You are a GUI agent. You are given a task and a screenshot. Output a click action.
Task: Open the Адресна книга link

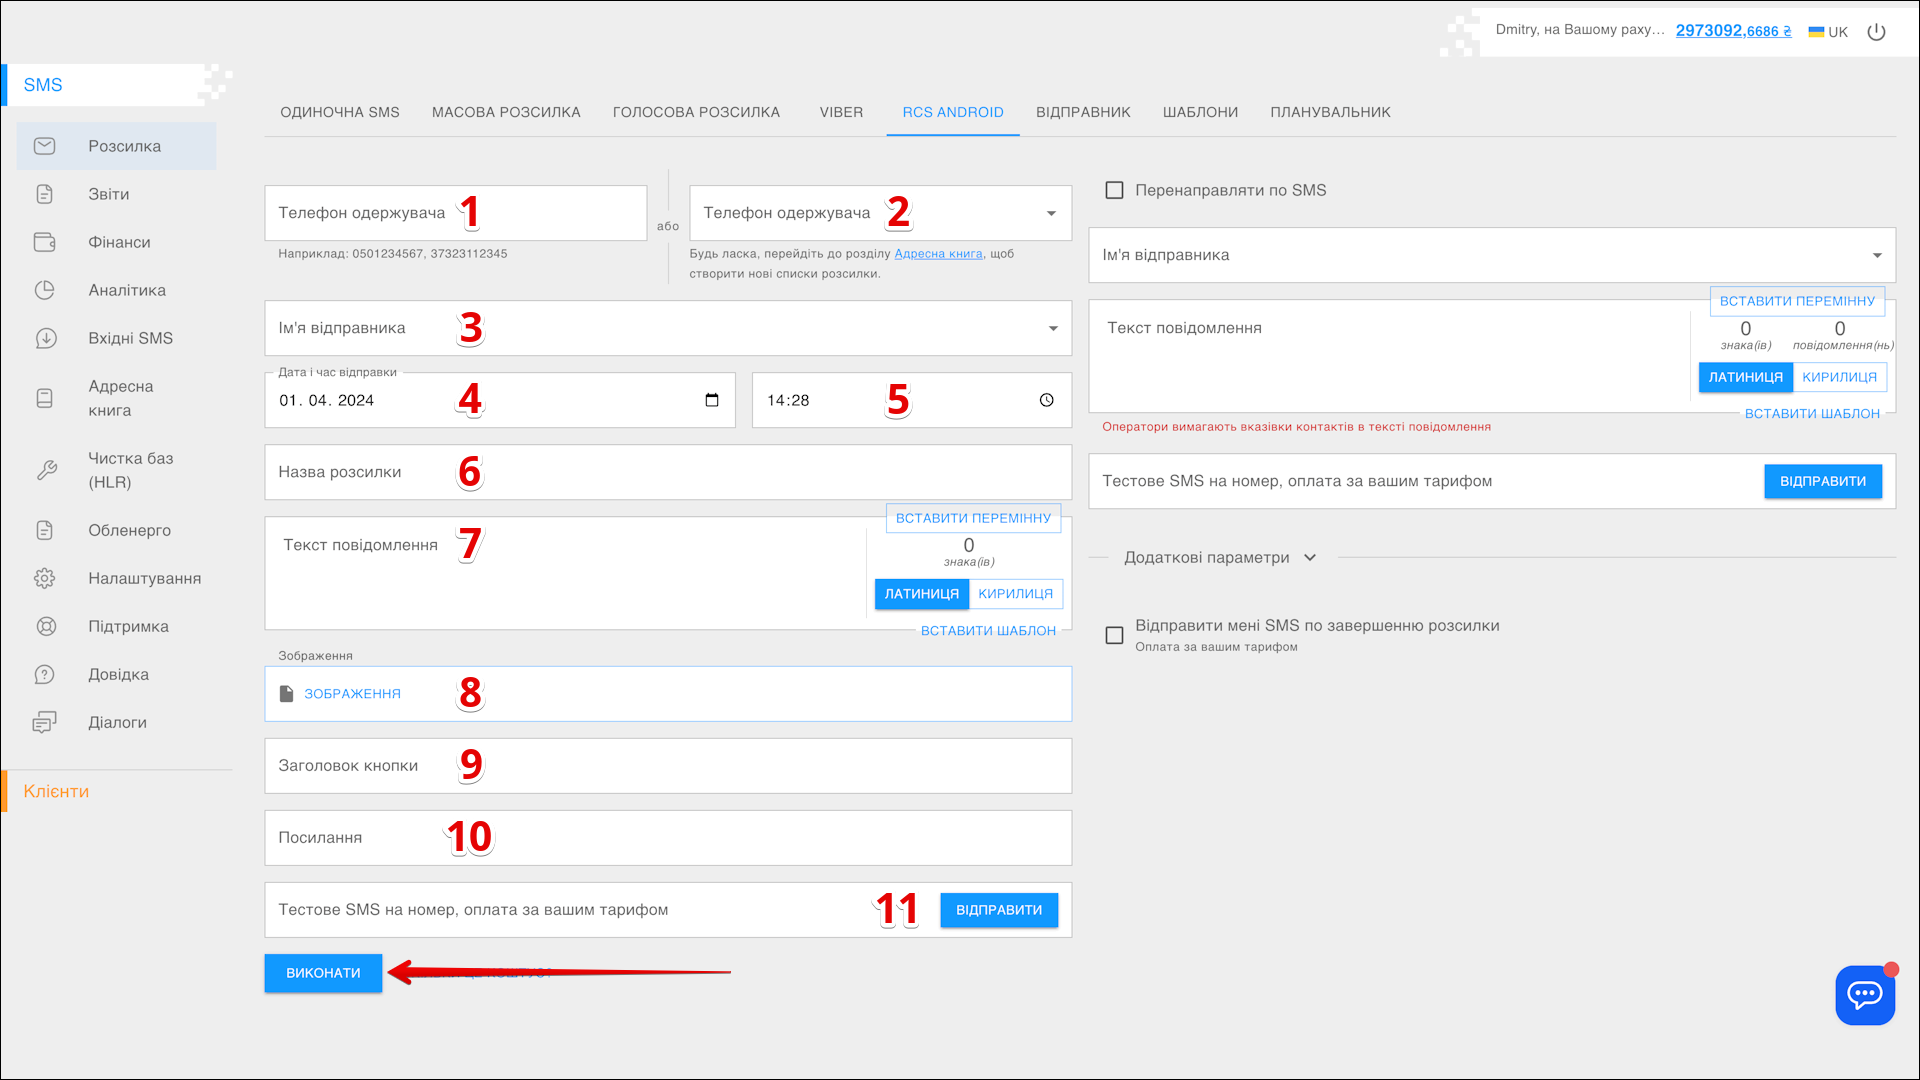pos(938,254)
